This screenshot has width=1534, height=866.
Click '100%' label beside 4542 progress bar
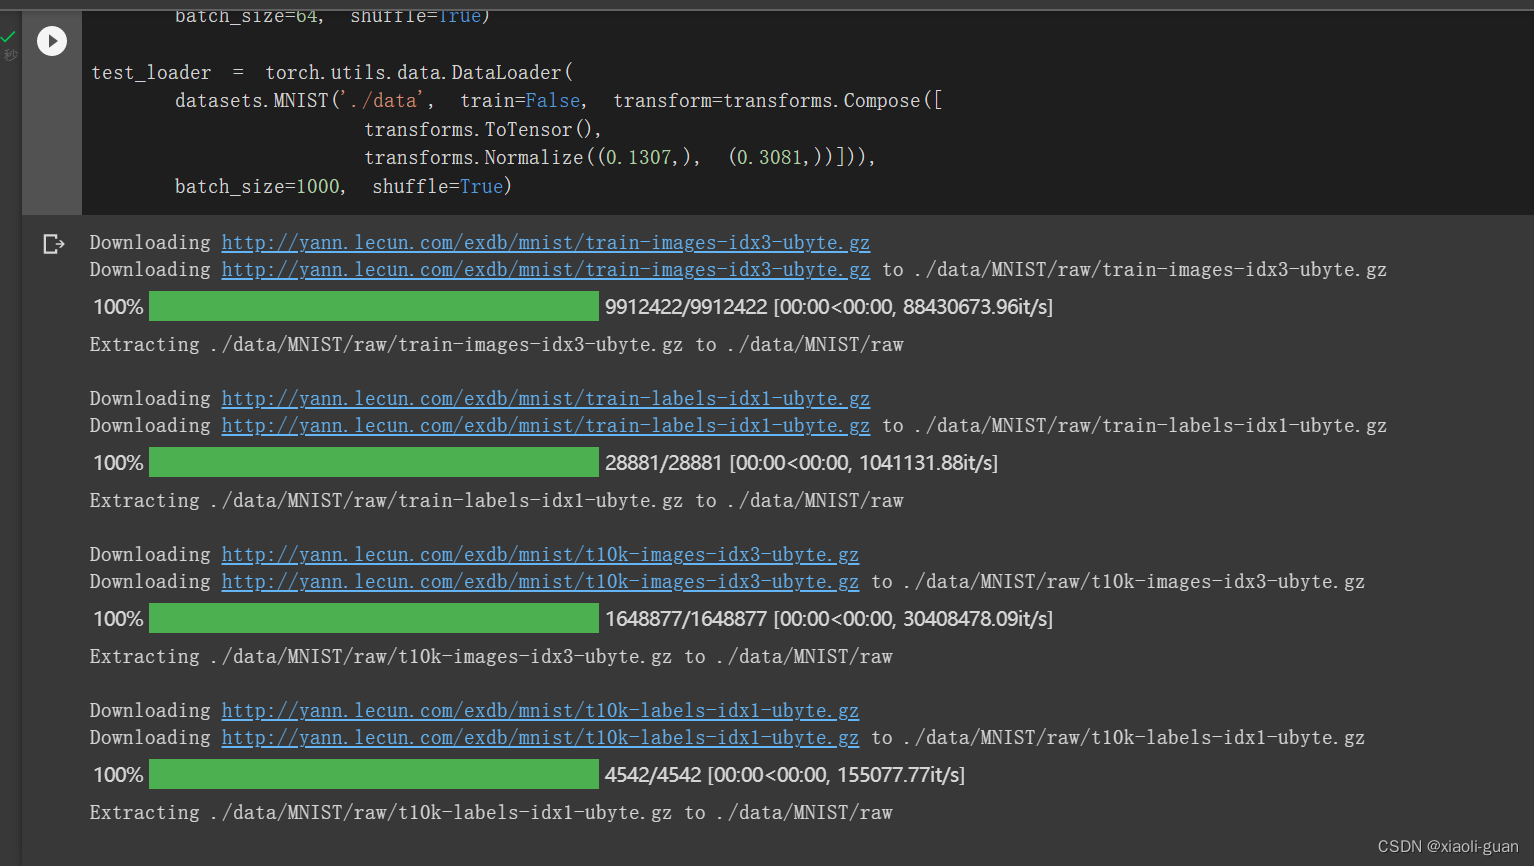tap(118, 775)
